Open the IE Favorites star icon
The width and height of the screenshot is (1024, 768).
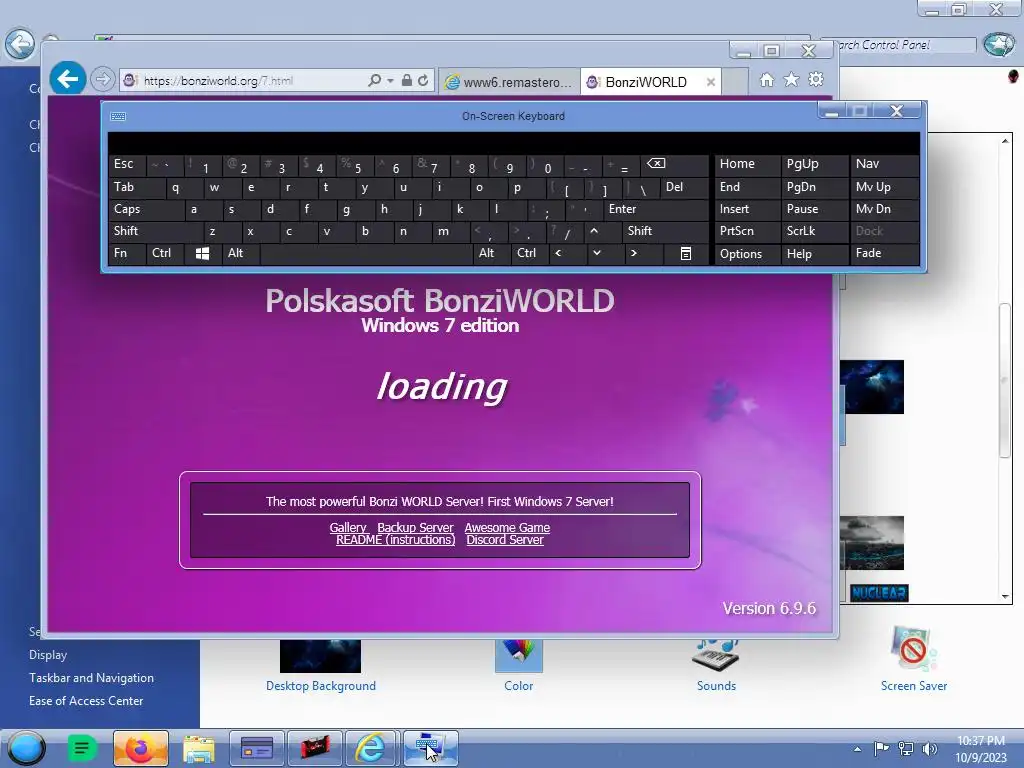[x=791, y=80]
